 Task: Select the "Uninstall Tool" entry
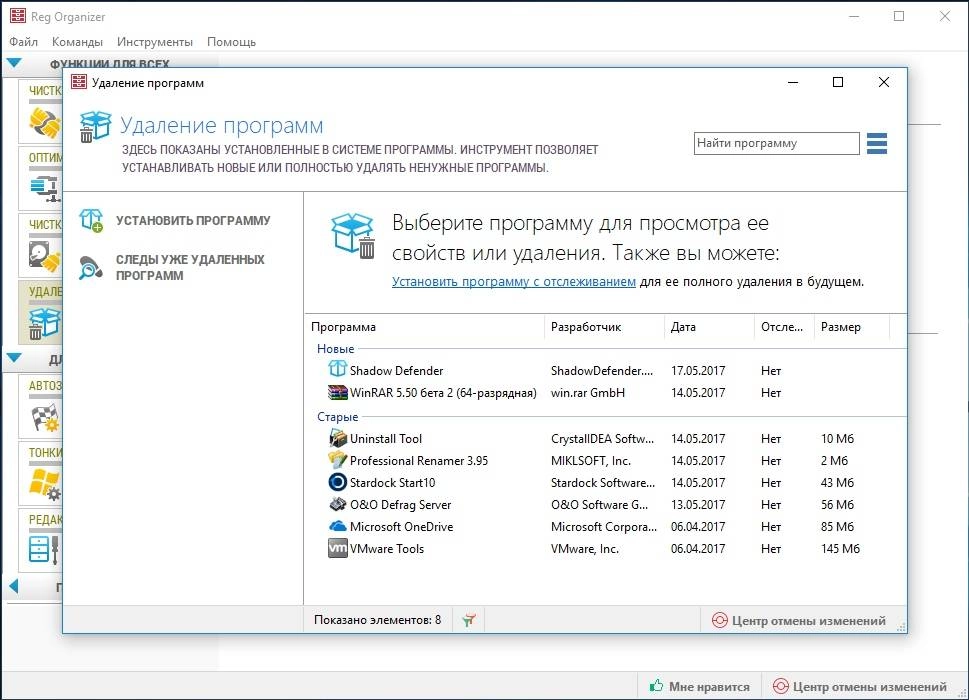tap(386, 439)
